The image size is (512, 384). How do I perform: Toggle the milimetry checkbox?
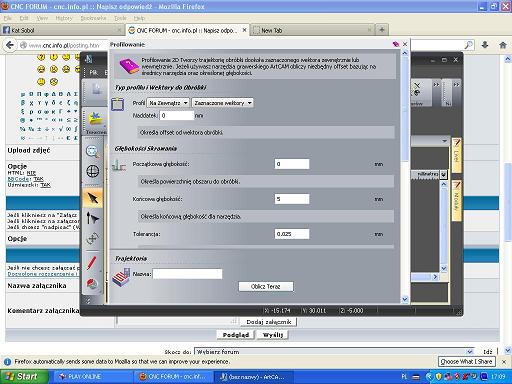[x=443, y=174]
